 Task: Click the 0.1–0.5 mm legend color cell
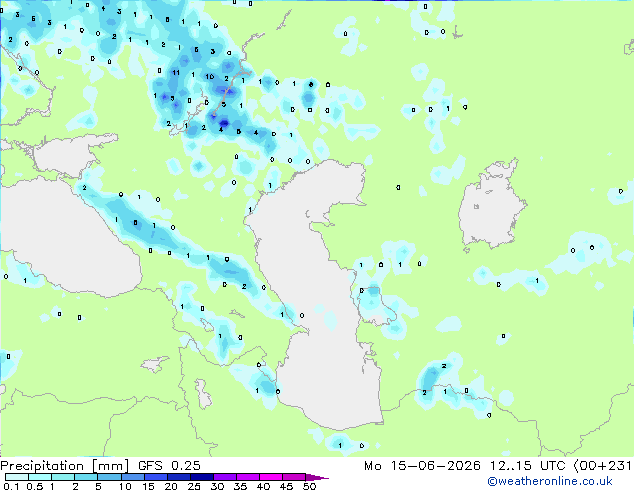pyautogui.click(x=17, y=477)
